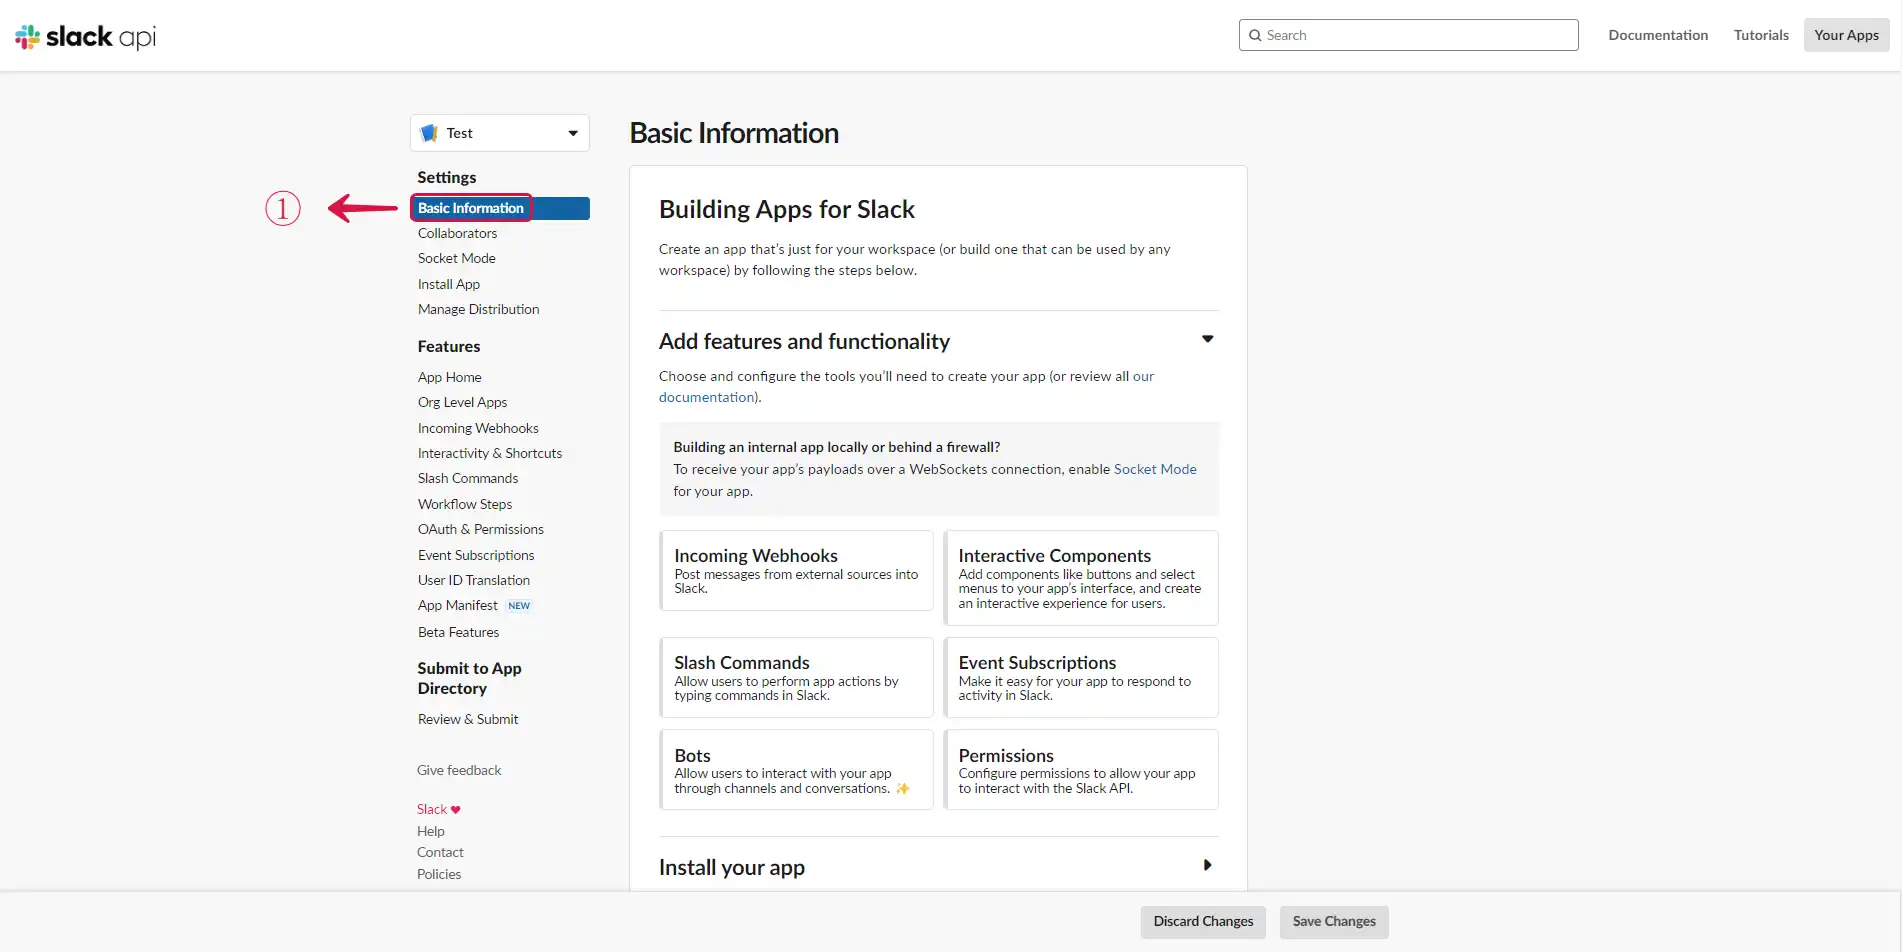Open the Contact footer link
This screenshot has width=1902, height=952.
click(440, 852)
